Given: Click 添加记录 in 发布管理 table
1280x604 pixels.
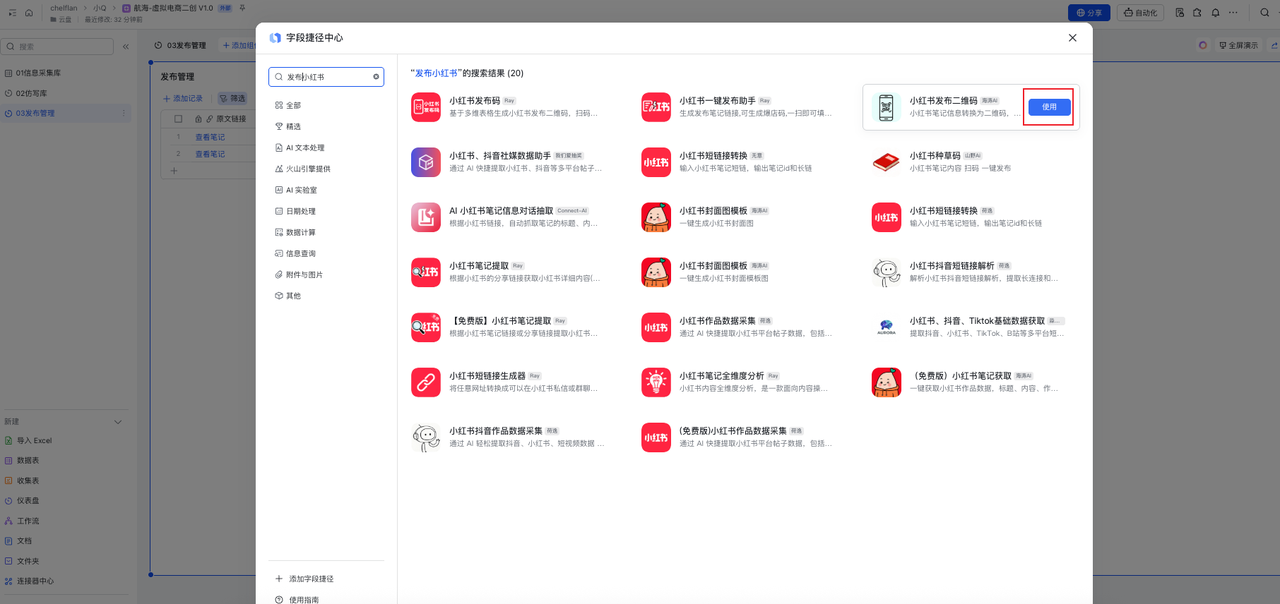Looking at the screenshot, I should tap(183, 99).
